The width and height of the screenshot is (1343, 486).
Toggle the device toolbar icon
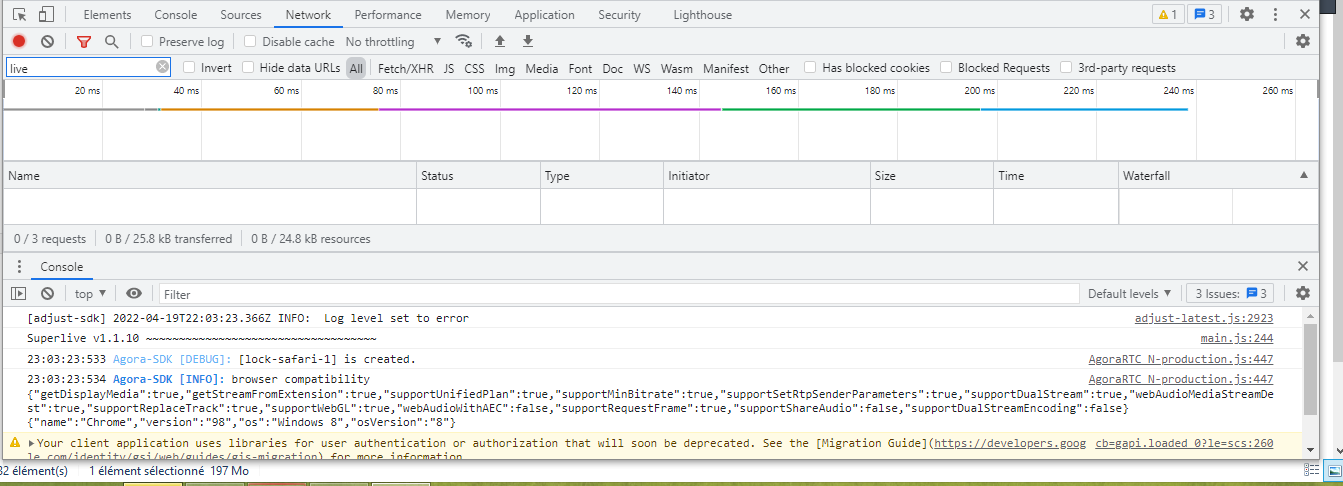point(46,15)
